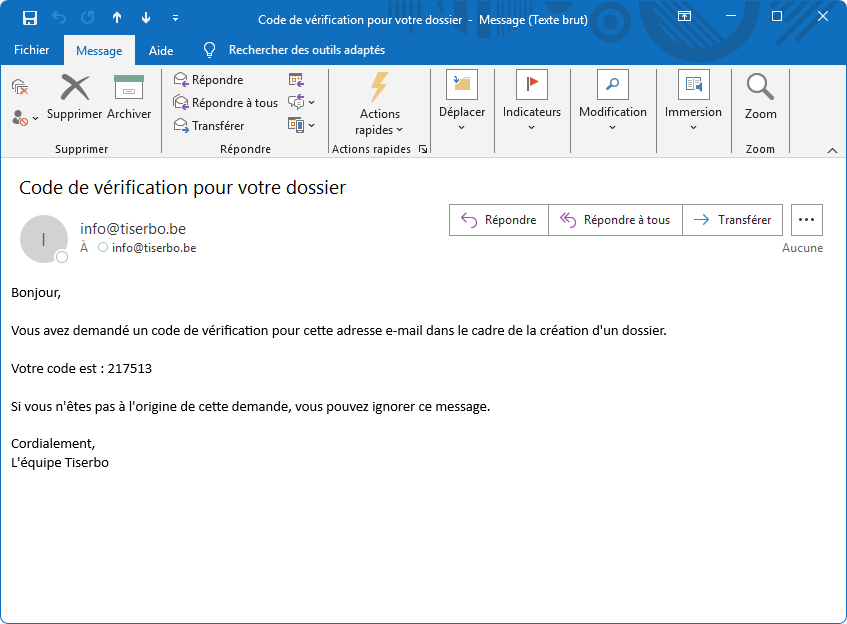Open the Fichier tab

[31, 49]
